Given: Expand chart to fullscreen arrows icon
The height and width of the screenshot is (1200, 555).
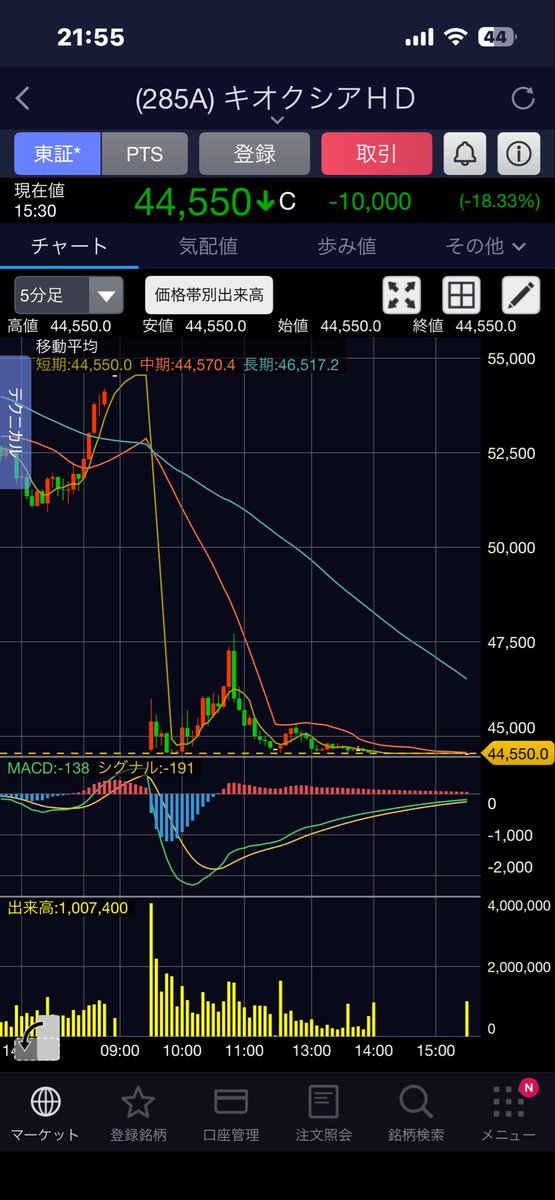Looking at the screenshot, I should coord(402,295).
